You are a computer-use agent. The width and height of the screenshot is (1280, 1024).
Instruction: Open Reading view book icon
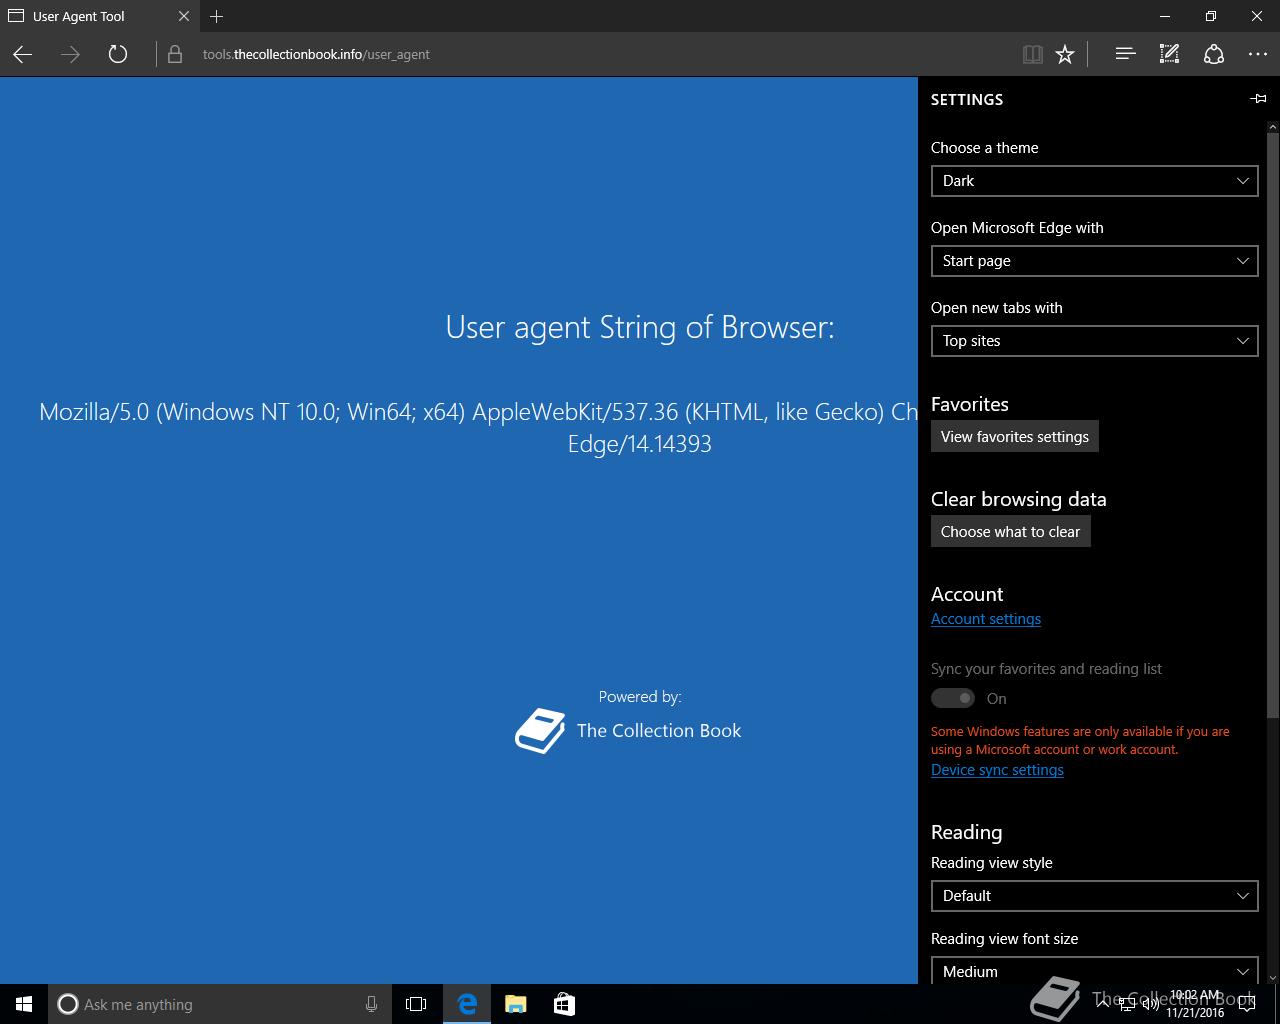pyautogui.click(x=1033, y=55)
